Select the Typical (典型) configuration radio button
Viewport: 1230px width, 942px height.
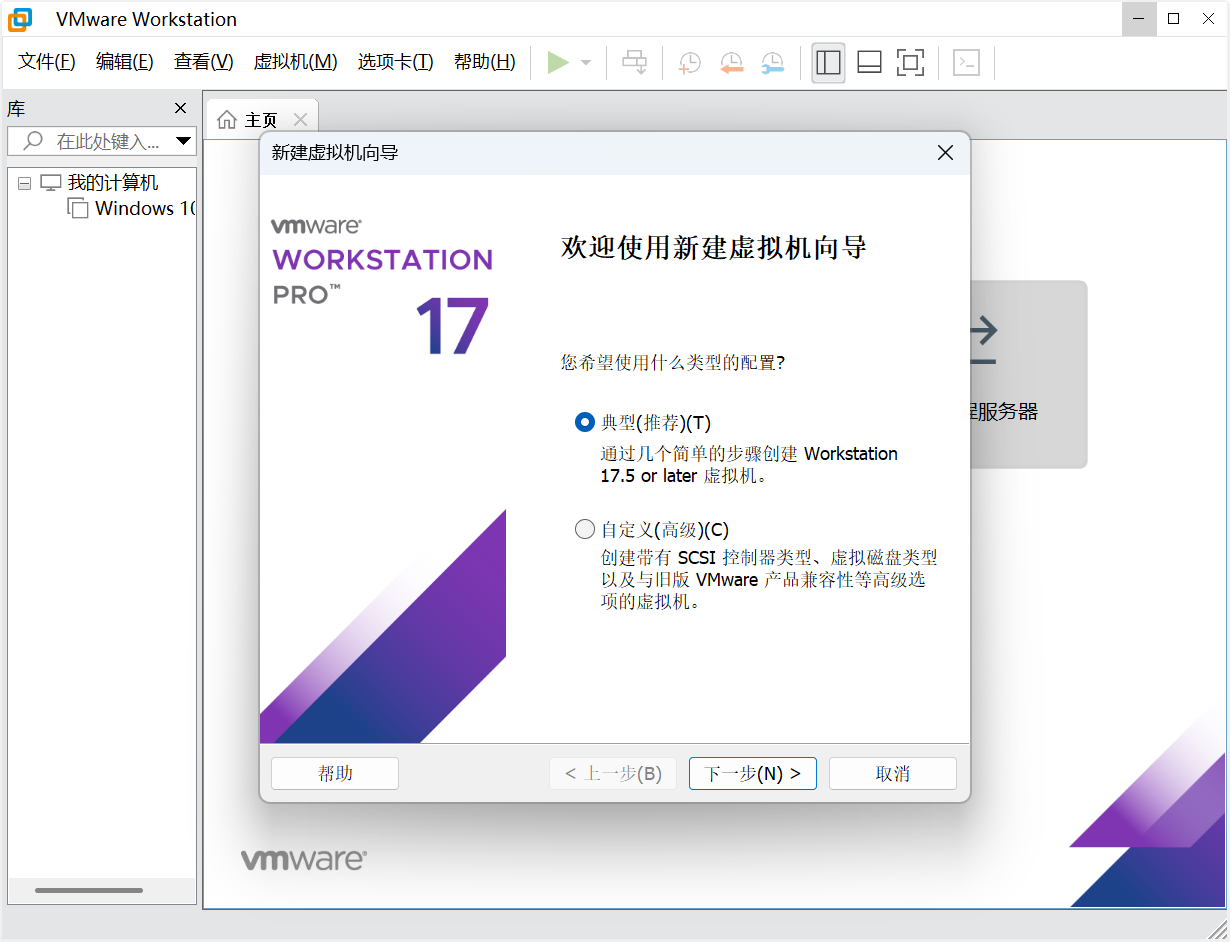click(x=585, y=423)
